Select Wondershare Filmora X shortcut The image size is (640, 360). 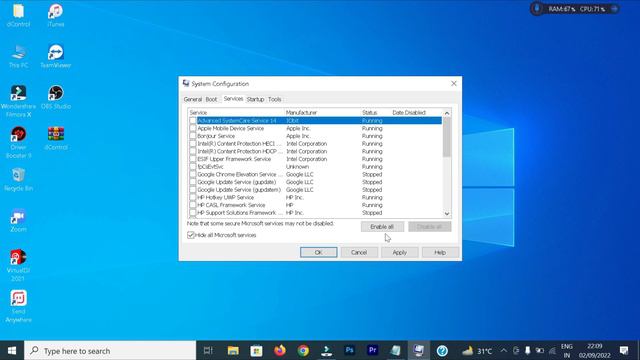(x=18, y=102)
